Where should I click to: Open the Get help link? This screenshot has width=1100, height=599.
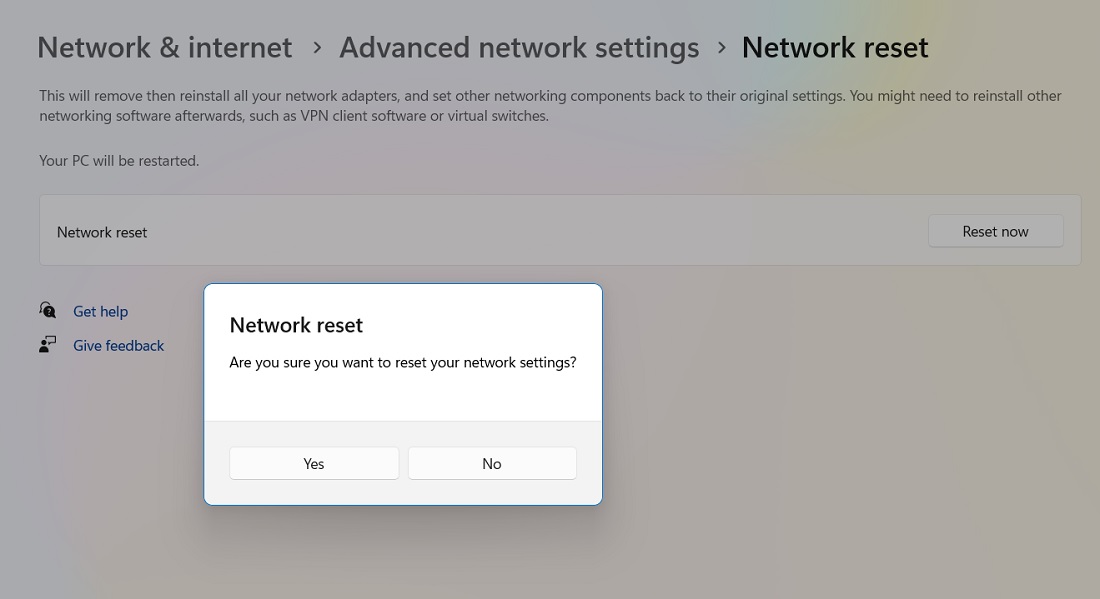[100, 311]
